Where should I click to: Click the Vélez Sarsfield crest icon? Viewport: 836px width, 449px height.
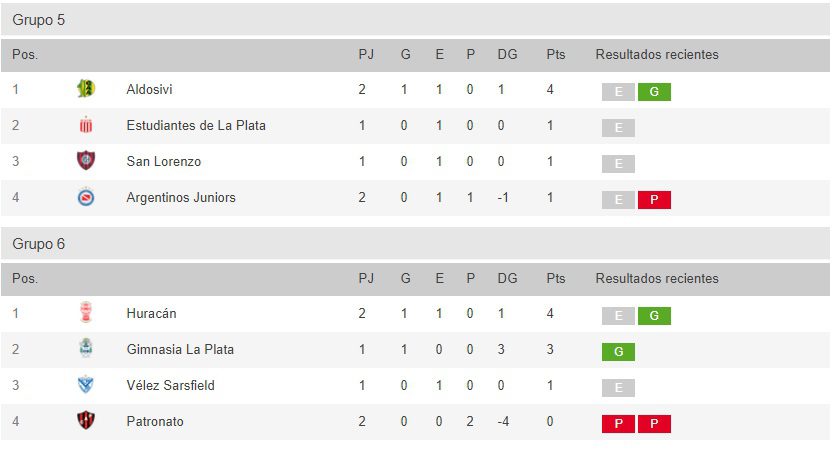(86, 385)
